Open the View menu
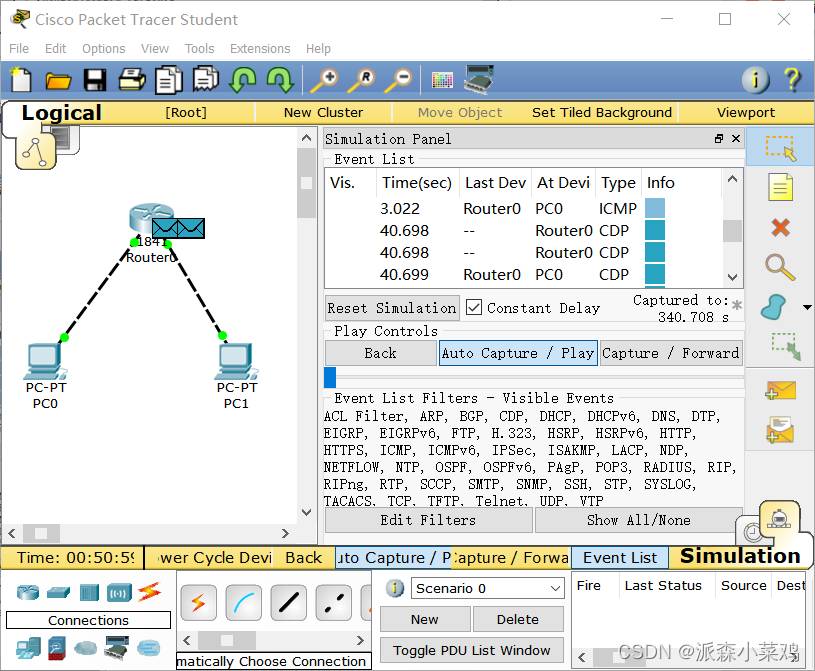Screen dimensions: 815x671 [155, 48]
